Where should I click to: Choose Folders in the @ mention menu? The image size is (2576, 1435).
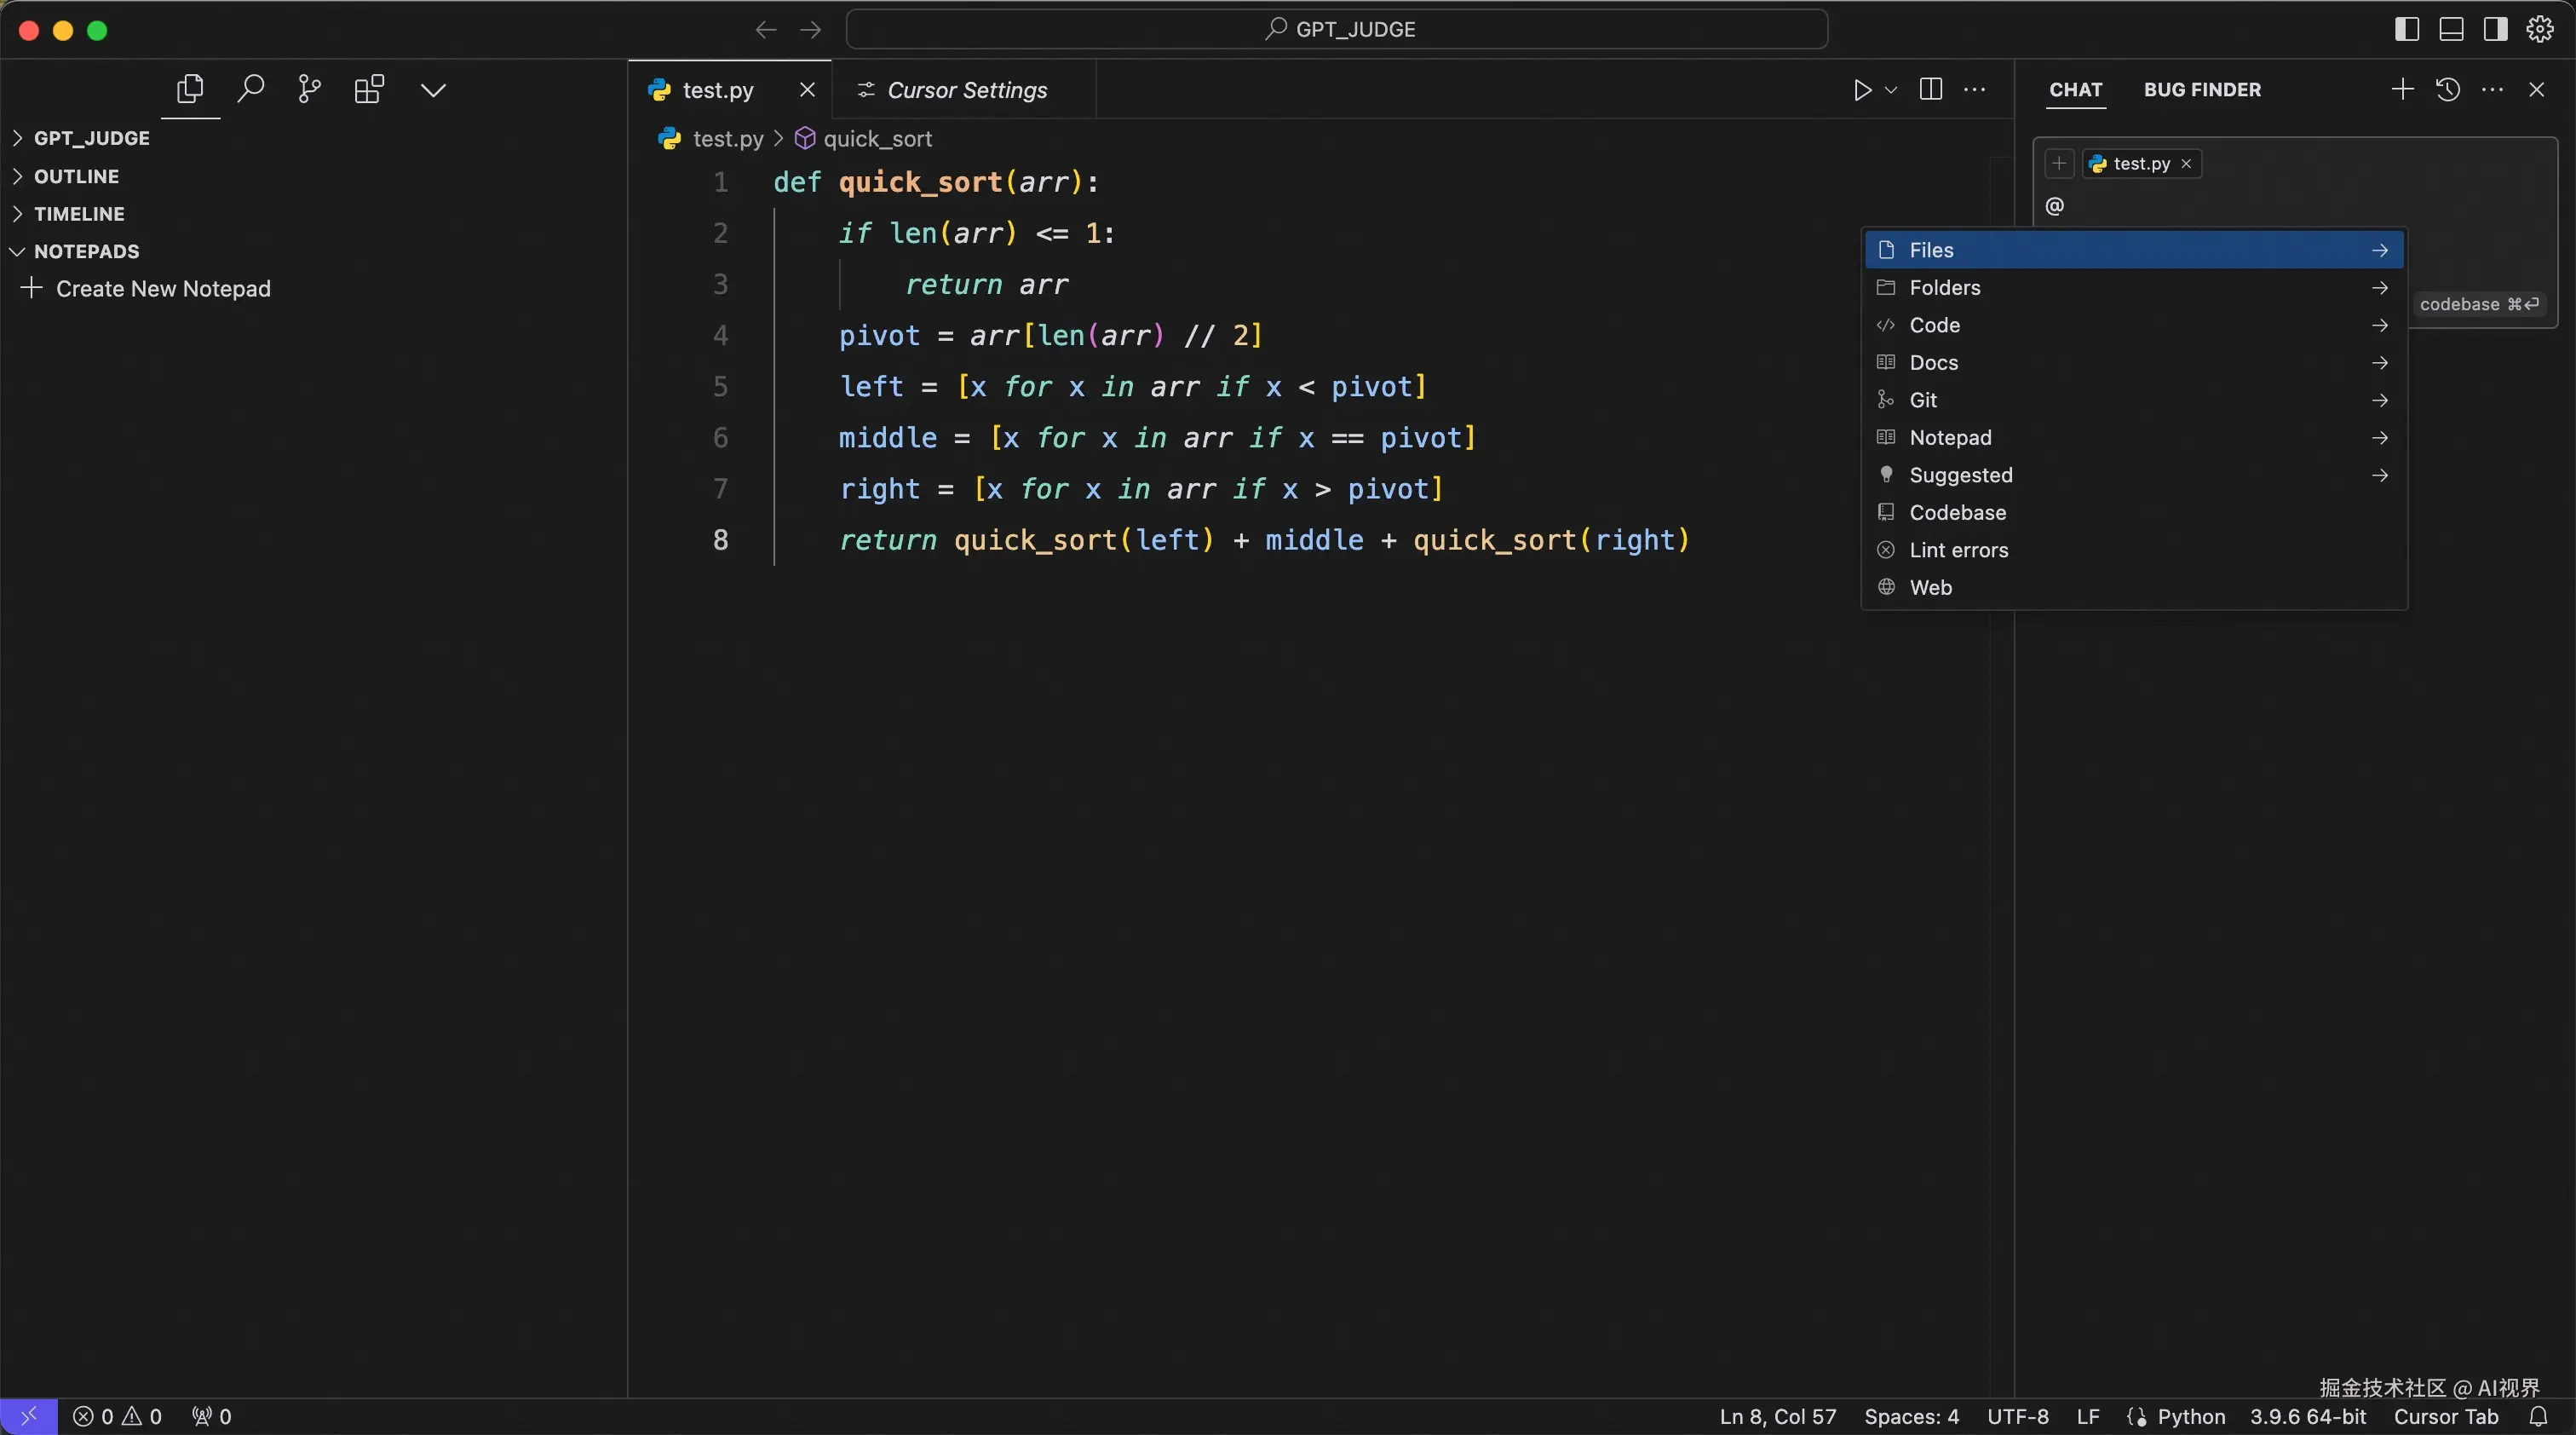pos(1944,288)
